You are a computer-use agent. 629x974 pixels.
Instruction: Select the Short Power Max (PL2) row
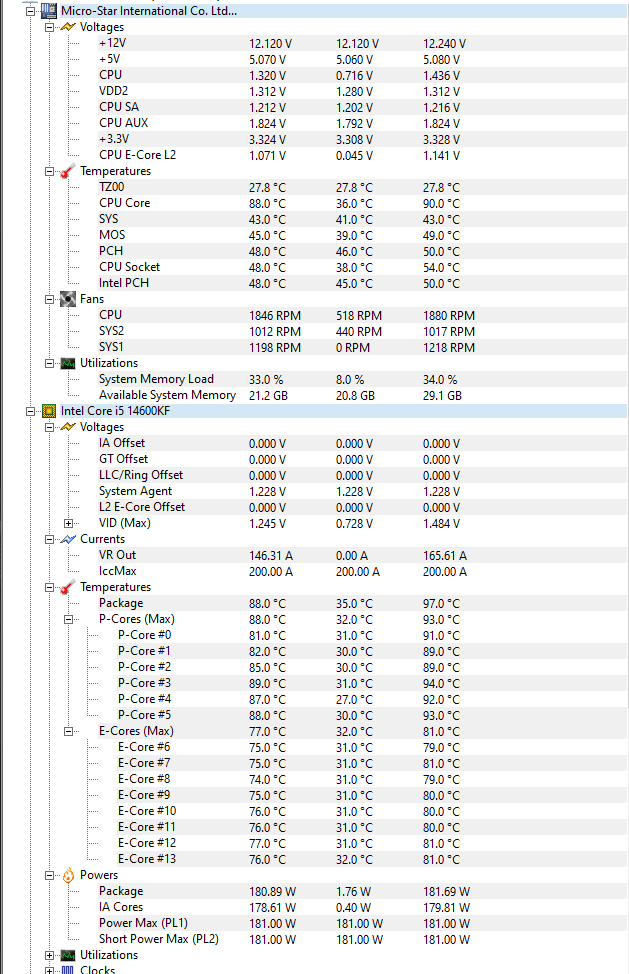[361, 939]
